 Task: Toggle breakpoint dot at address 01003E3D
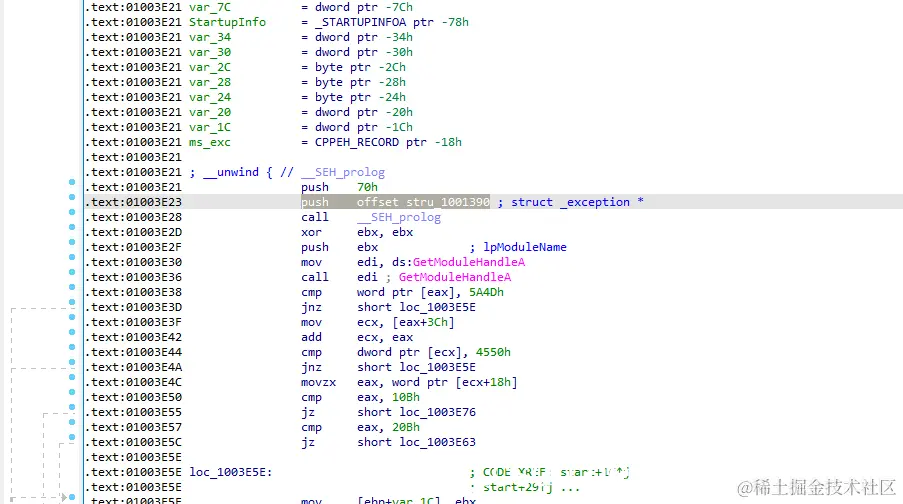(x=72, y=302)
